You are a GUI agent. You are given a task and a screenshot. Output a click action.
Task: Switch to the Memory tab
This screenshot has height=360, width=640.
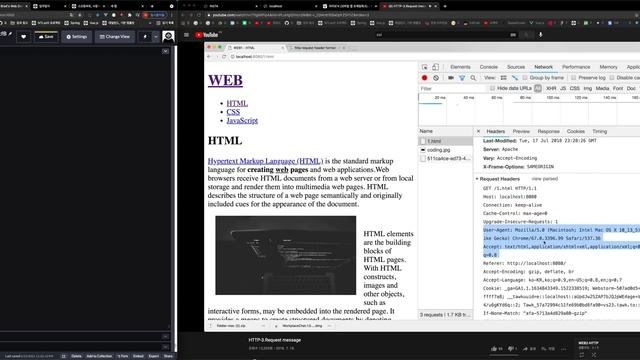click(608, 67)
